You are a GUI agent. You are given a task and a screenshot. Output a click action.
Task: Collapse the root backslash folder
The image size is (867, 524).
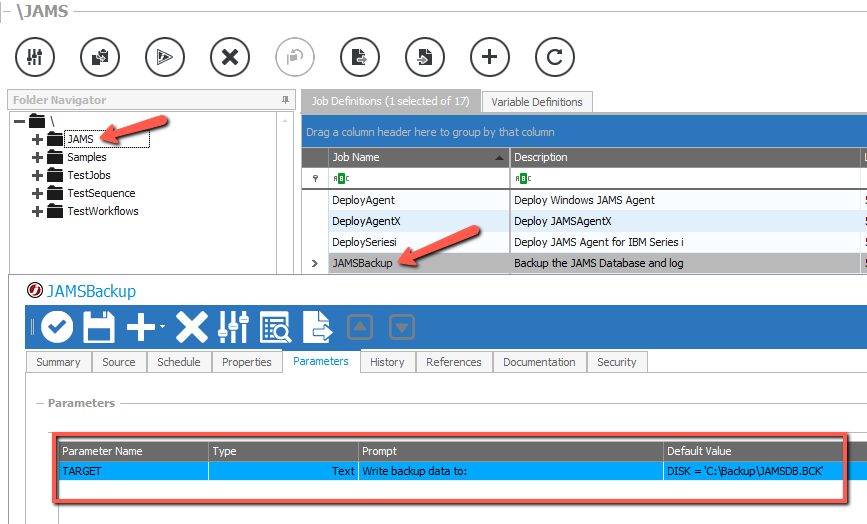click(19, 120)
